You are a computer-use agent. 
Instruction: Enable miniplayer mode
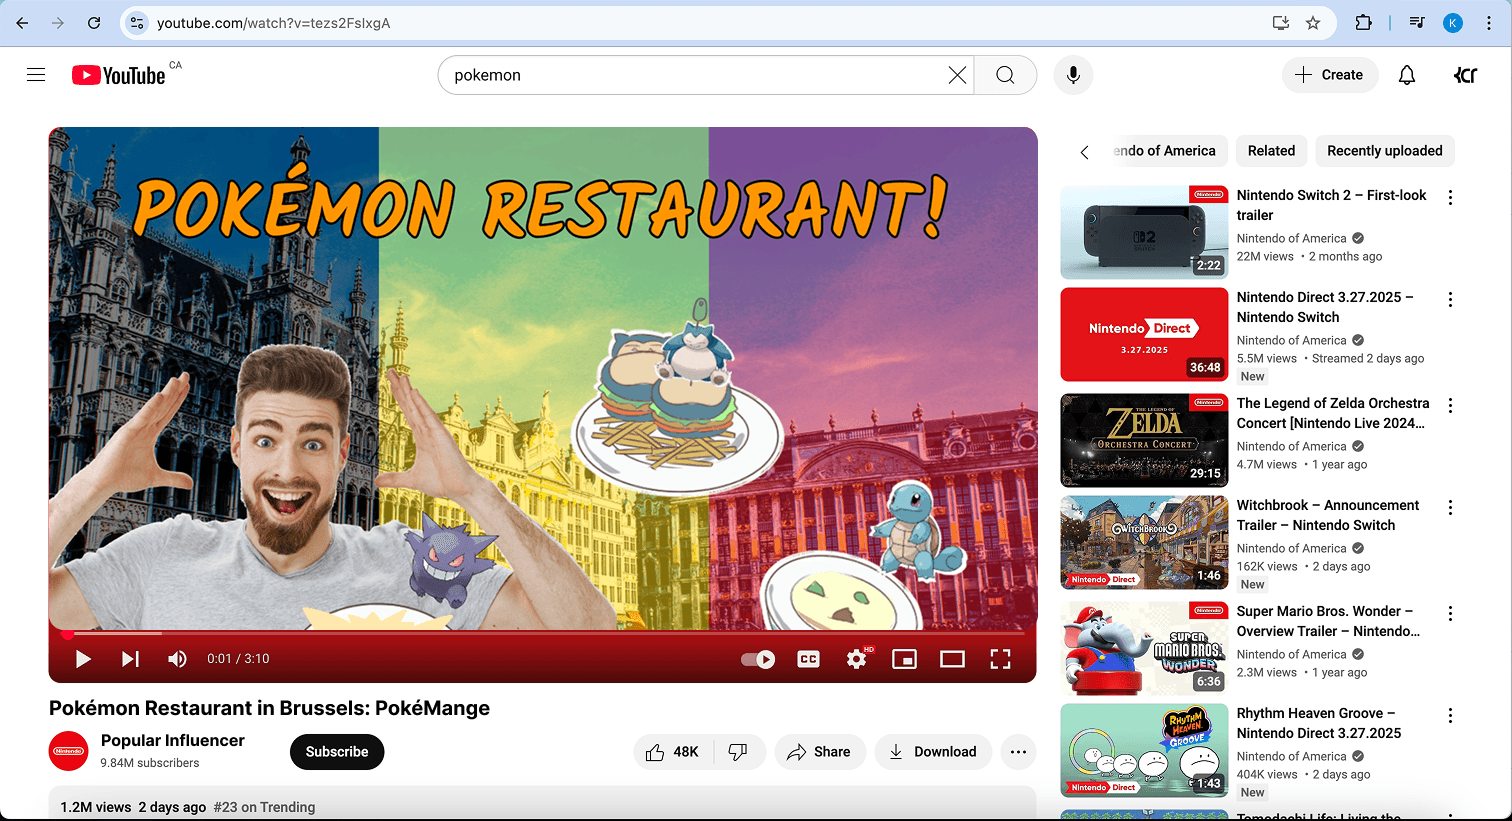[904, 659]
